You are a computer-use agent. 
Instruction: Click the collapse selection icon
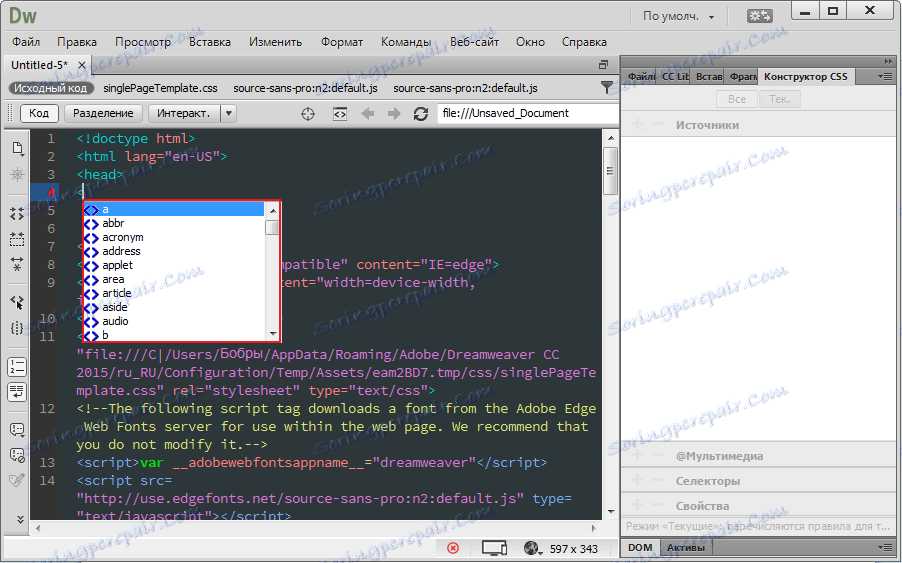tap(17, 239)
